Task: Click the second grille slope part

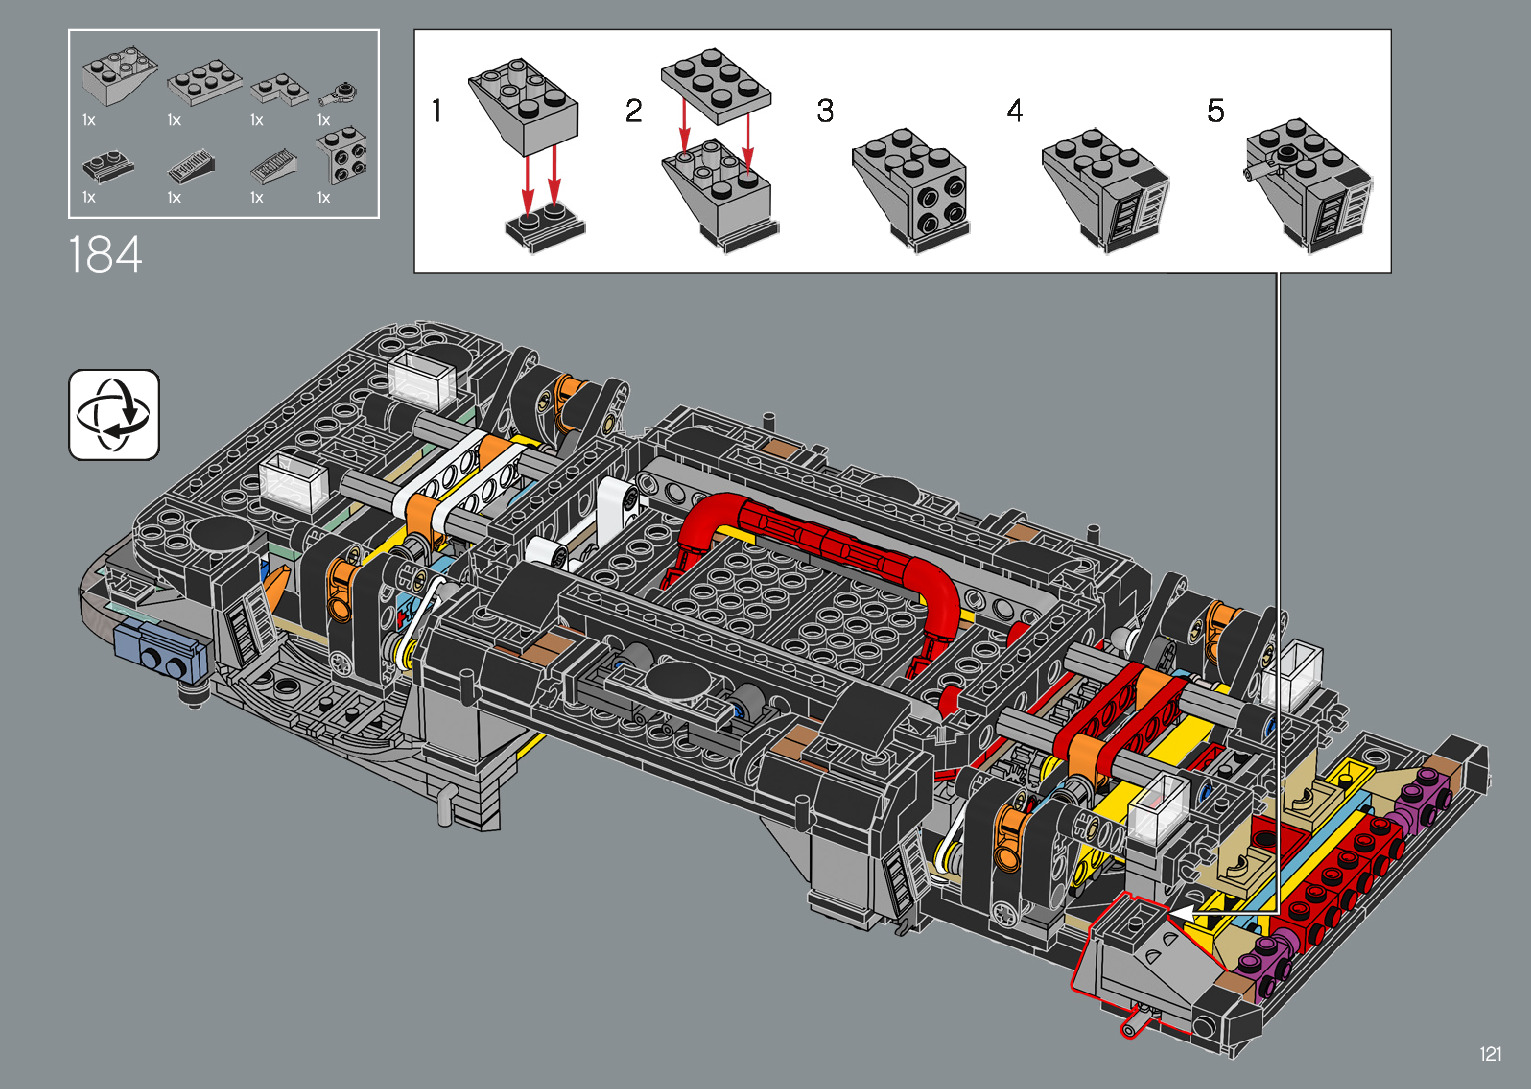Action: point(272,164)
